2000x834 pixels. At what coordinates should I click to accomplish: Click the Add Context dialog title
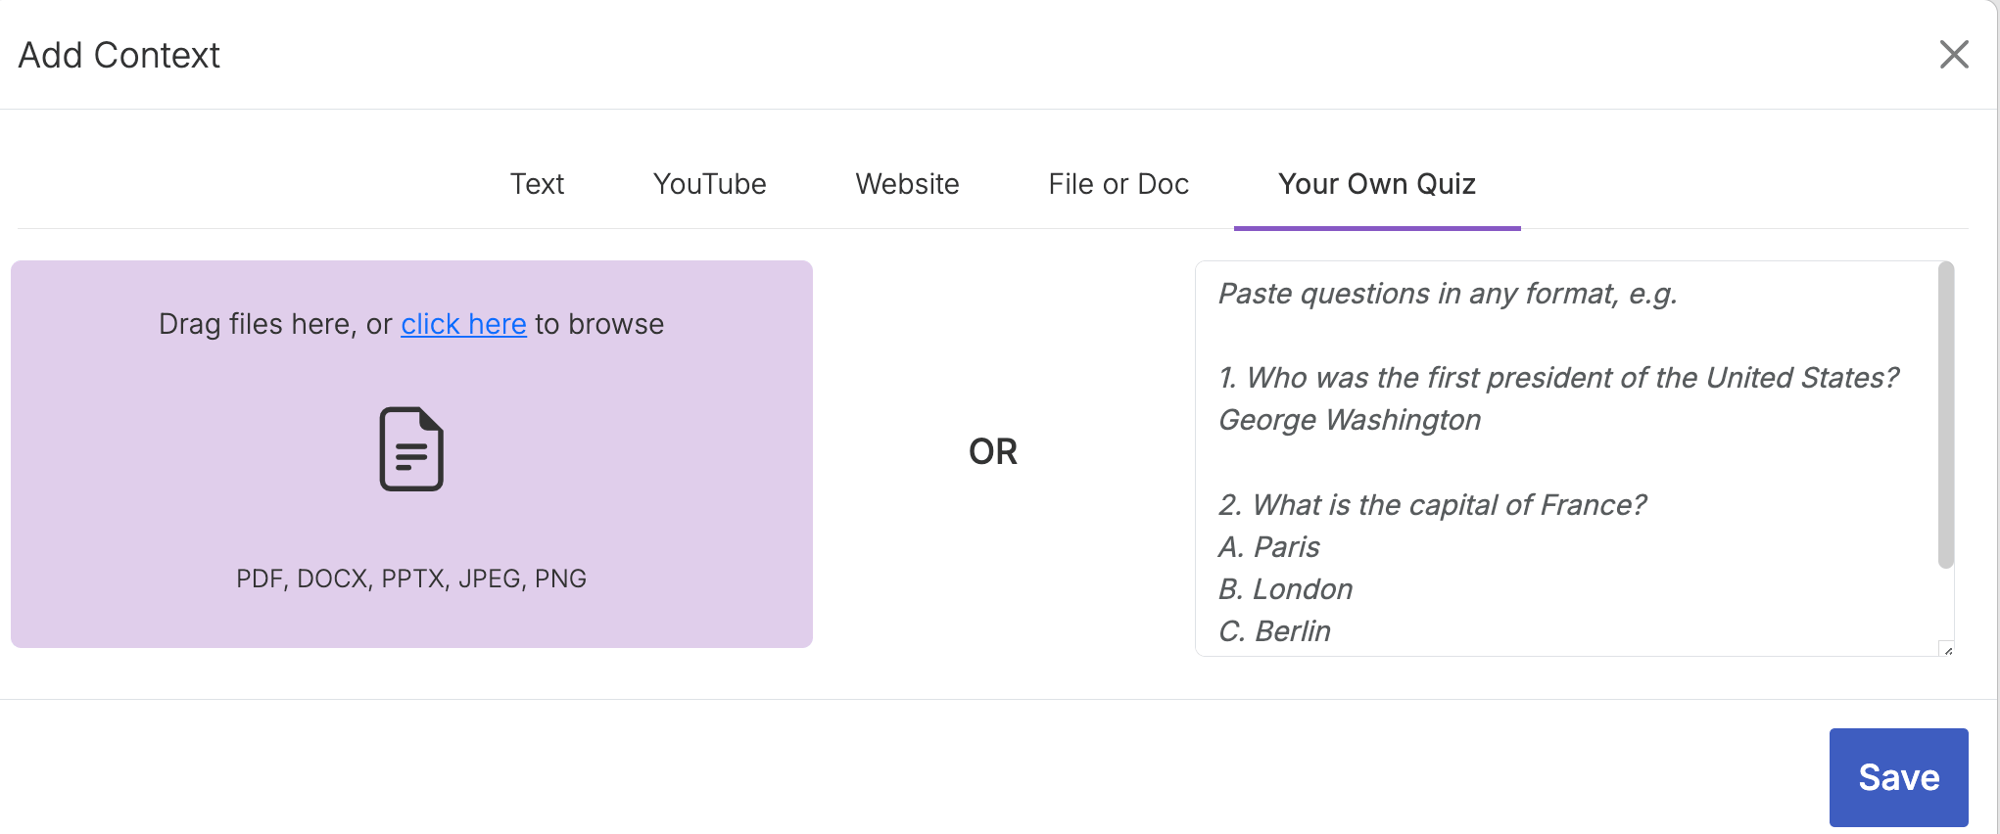pos(119,55)
